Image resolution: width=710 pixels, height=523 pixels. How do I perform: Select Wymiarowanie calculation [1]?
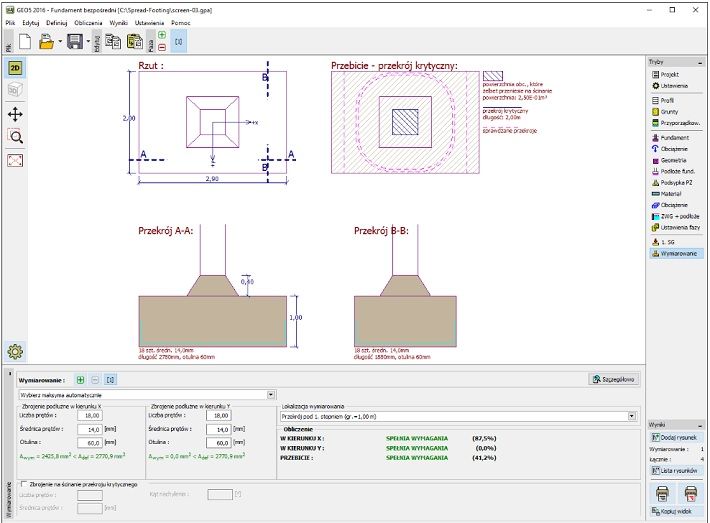110,379
